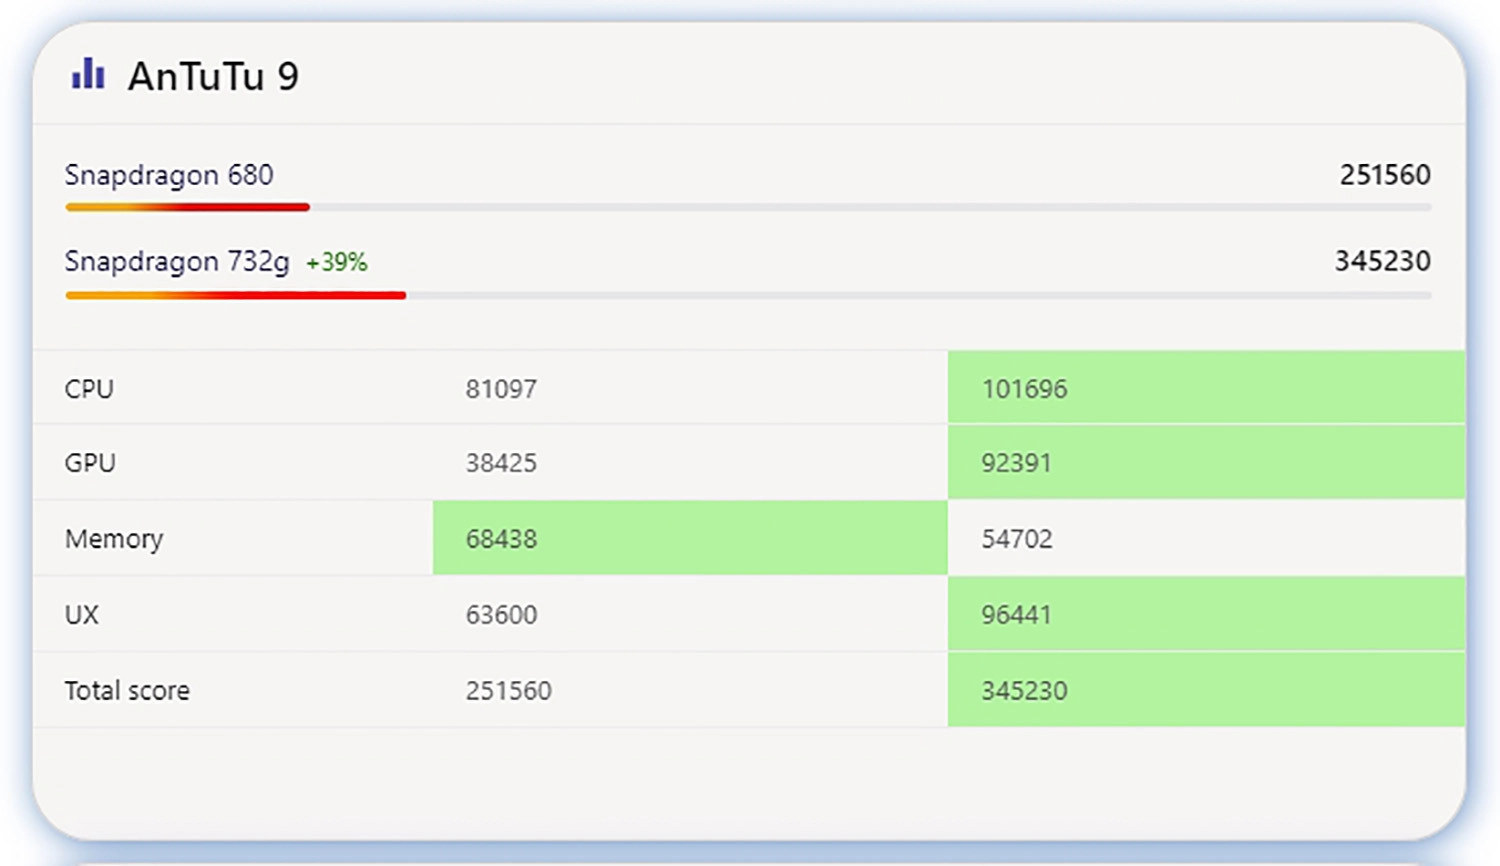Click the +39% difference indicator

[337, 262]
